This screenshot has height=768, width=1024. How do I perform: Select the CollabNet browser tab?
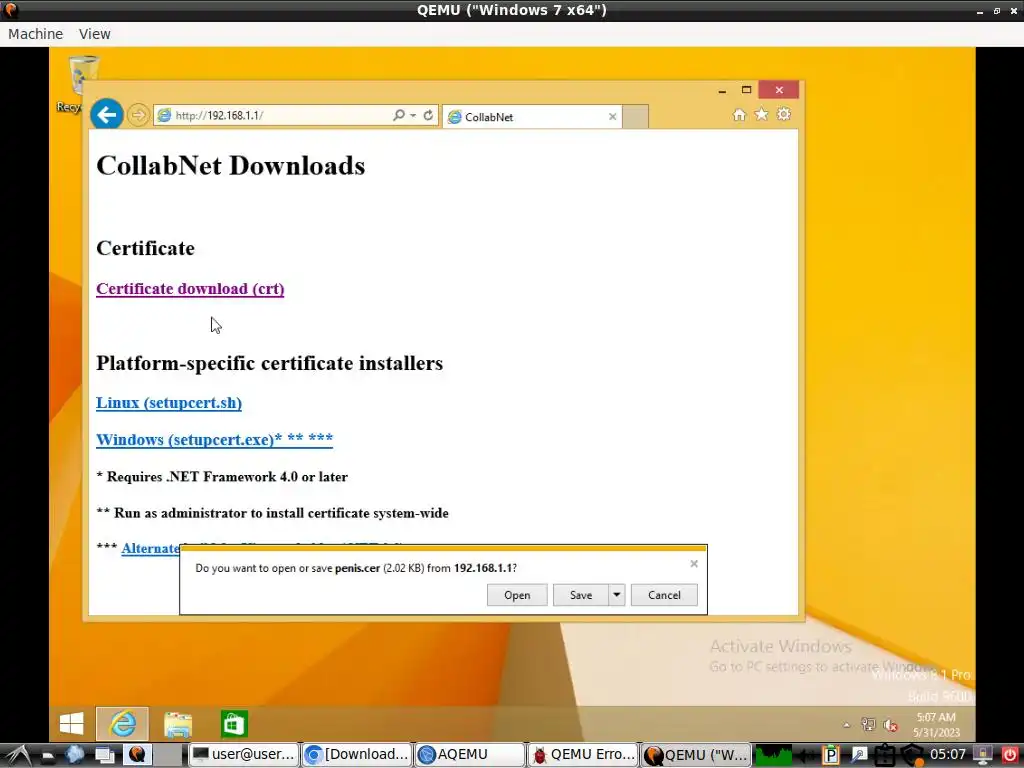(532, 117)
